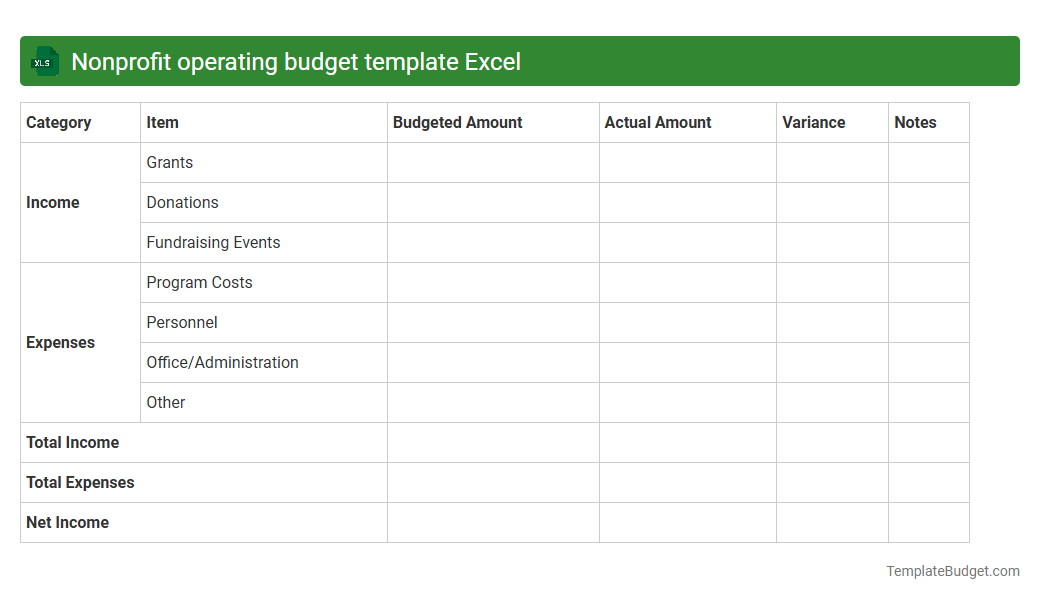Click the Category column header
Image resolution: width=1040 pixels, height=600 pixels.
tap(57, 122)
